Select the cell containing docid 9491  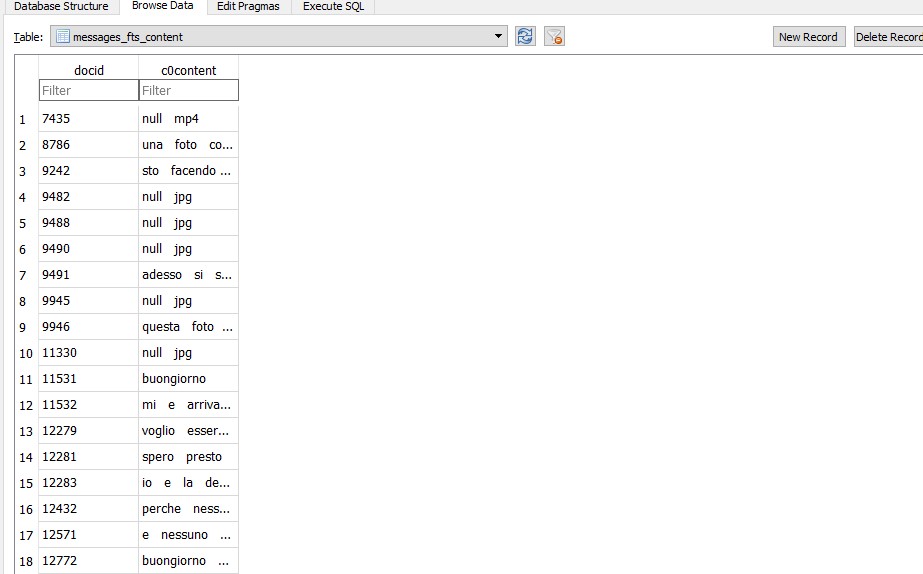(88, 275)
